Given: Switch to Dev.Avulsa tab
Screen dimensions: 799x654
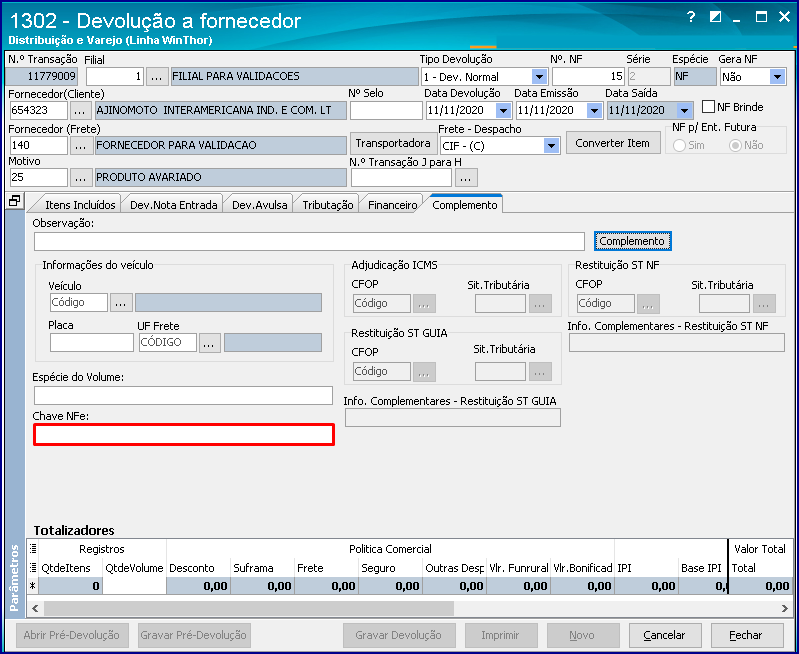Looking at the screenshot, I should [x=259, y=205].
